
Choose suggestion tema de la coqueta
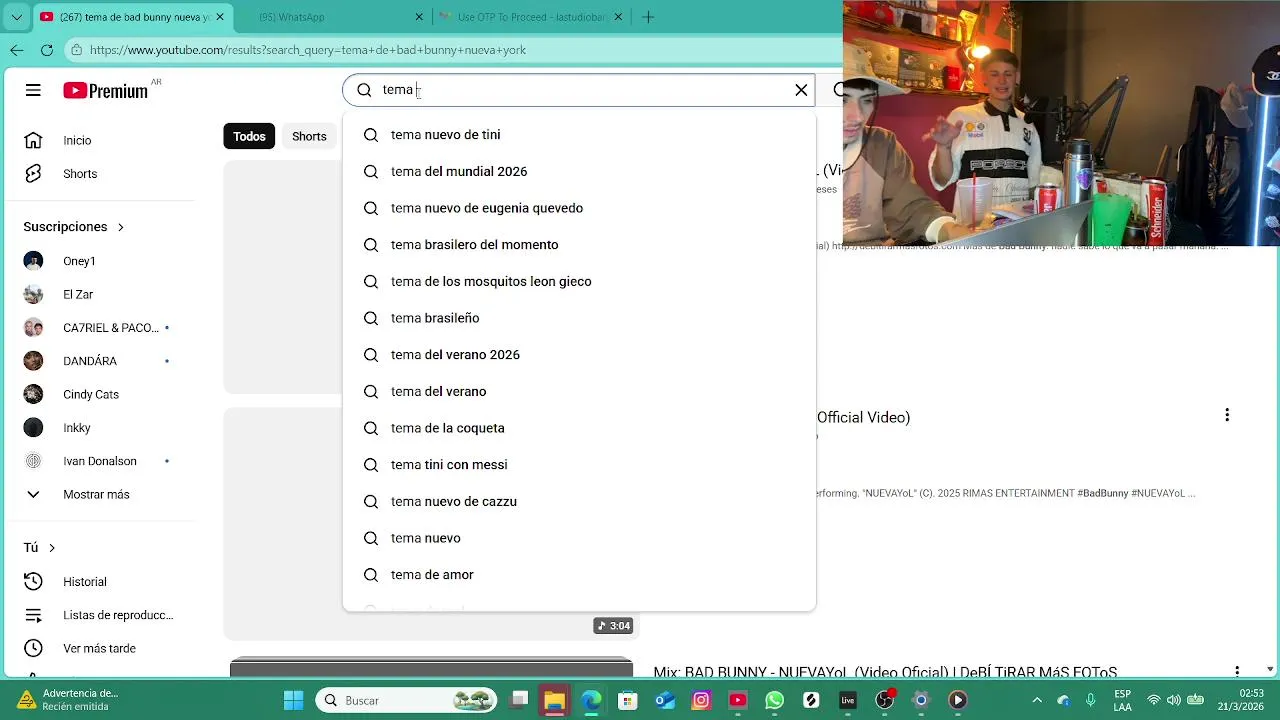tap(579, 428)
